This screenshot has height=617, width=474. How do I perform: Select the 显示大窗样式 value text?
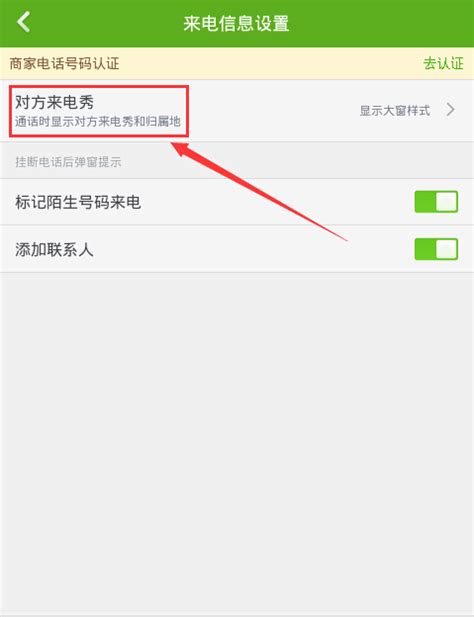[x=395, y=111]
